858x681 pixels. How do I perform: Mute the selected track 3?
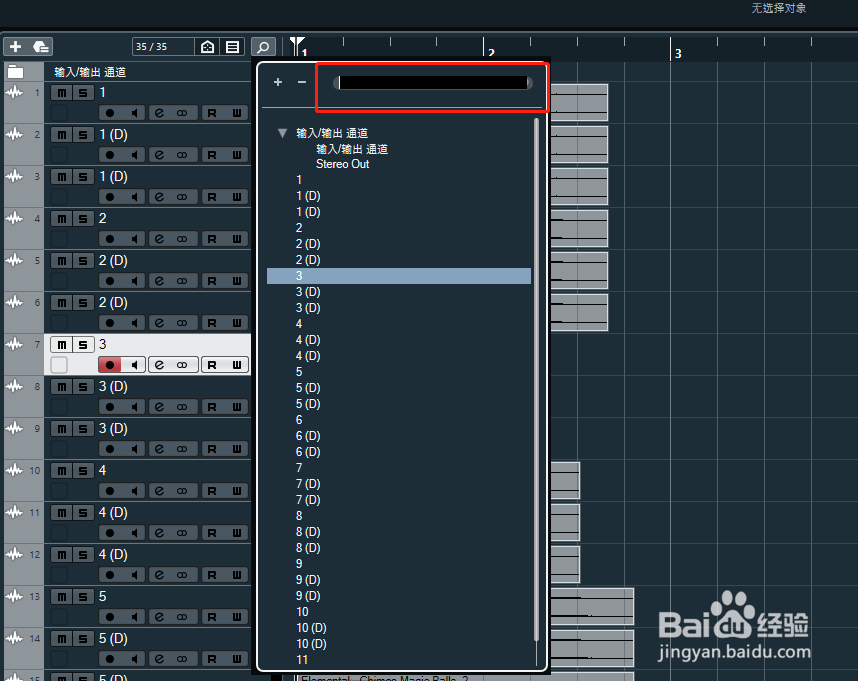click(x=62, y=345)
